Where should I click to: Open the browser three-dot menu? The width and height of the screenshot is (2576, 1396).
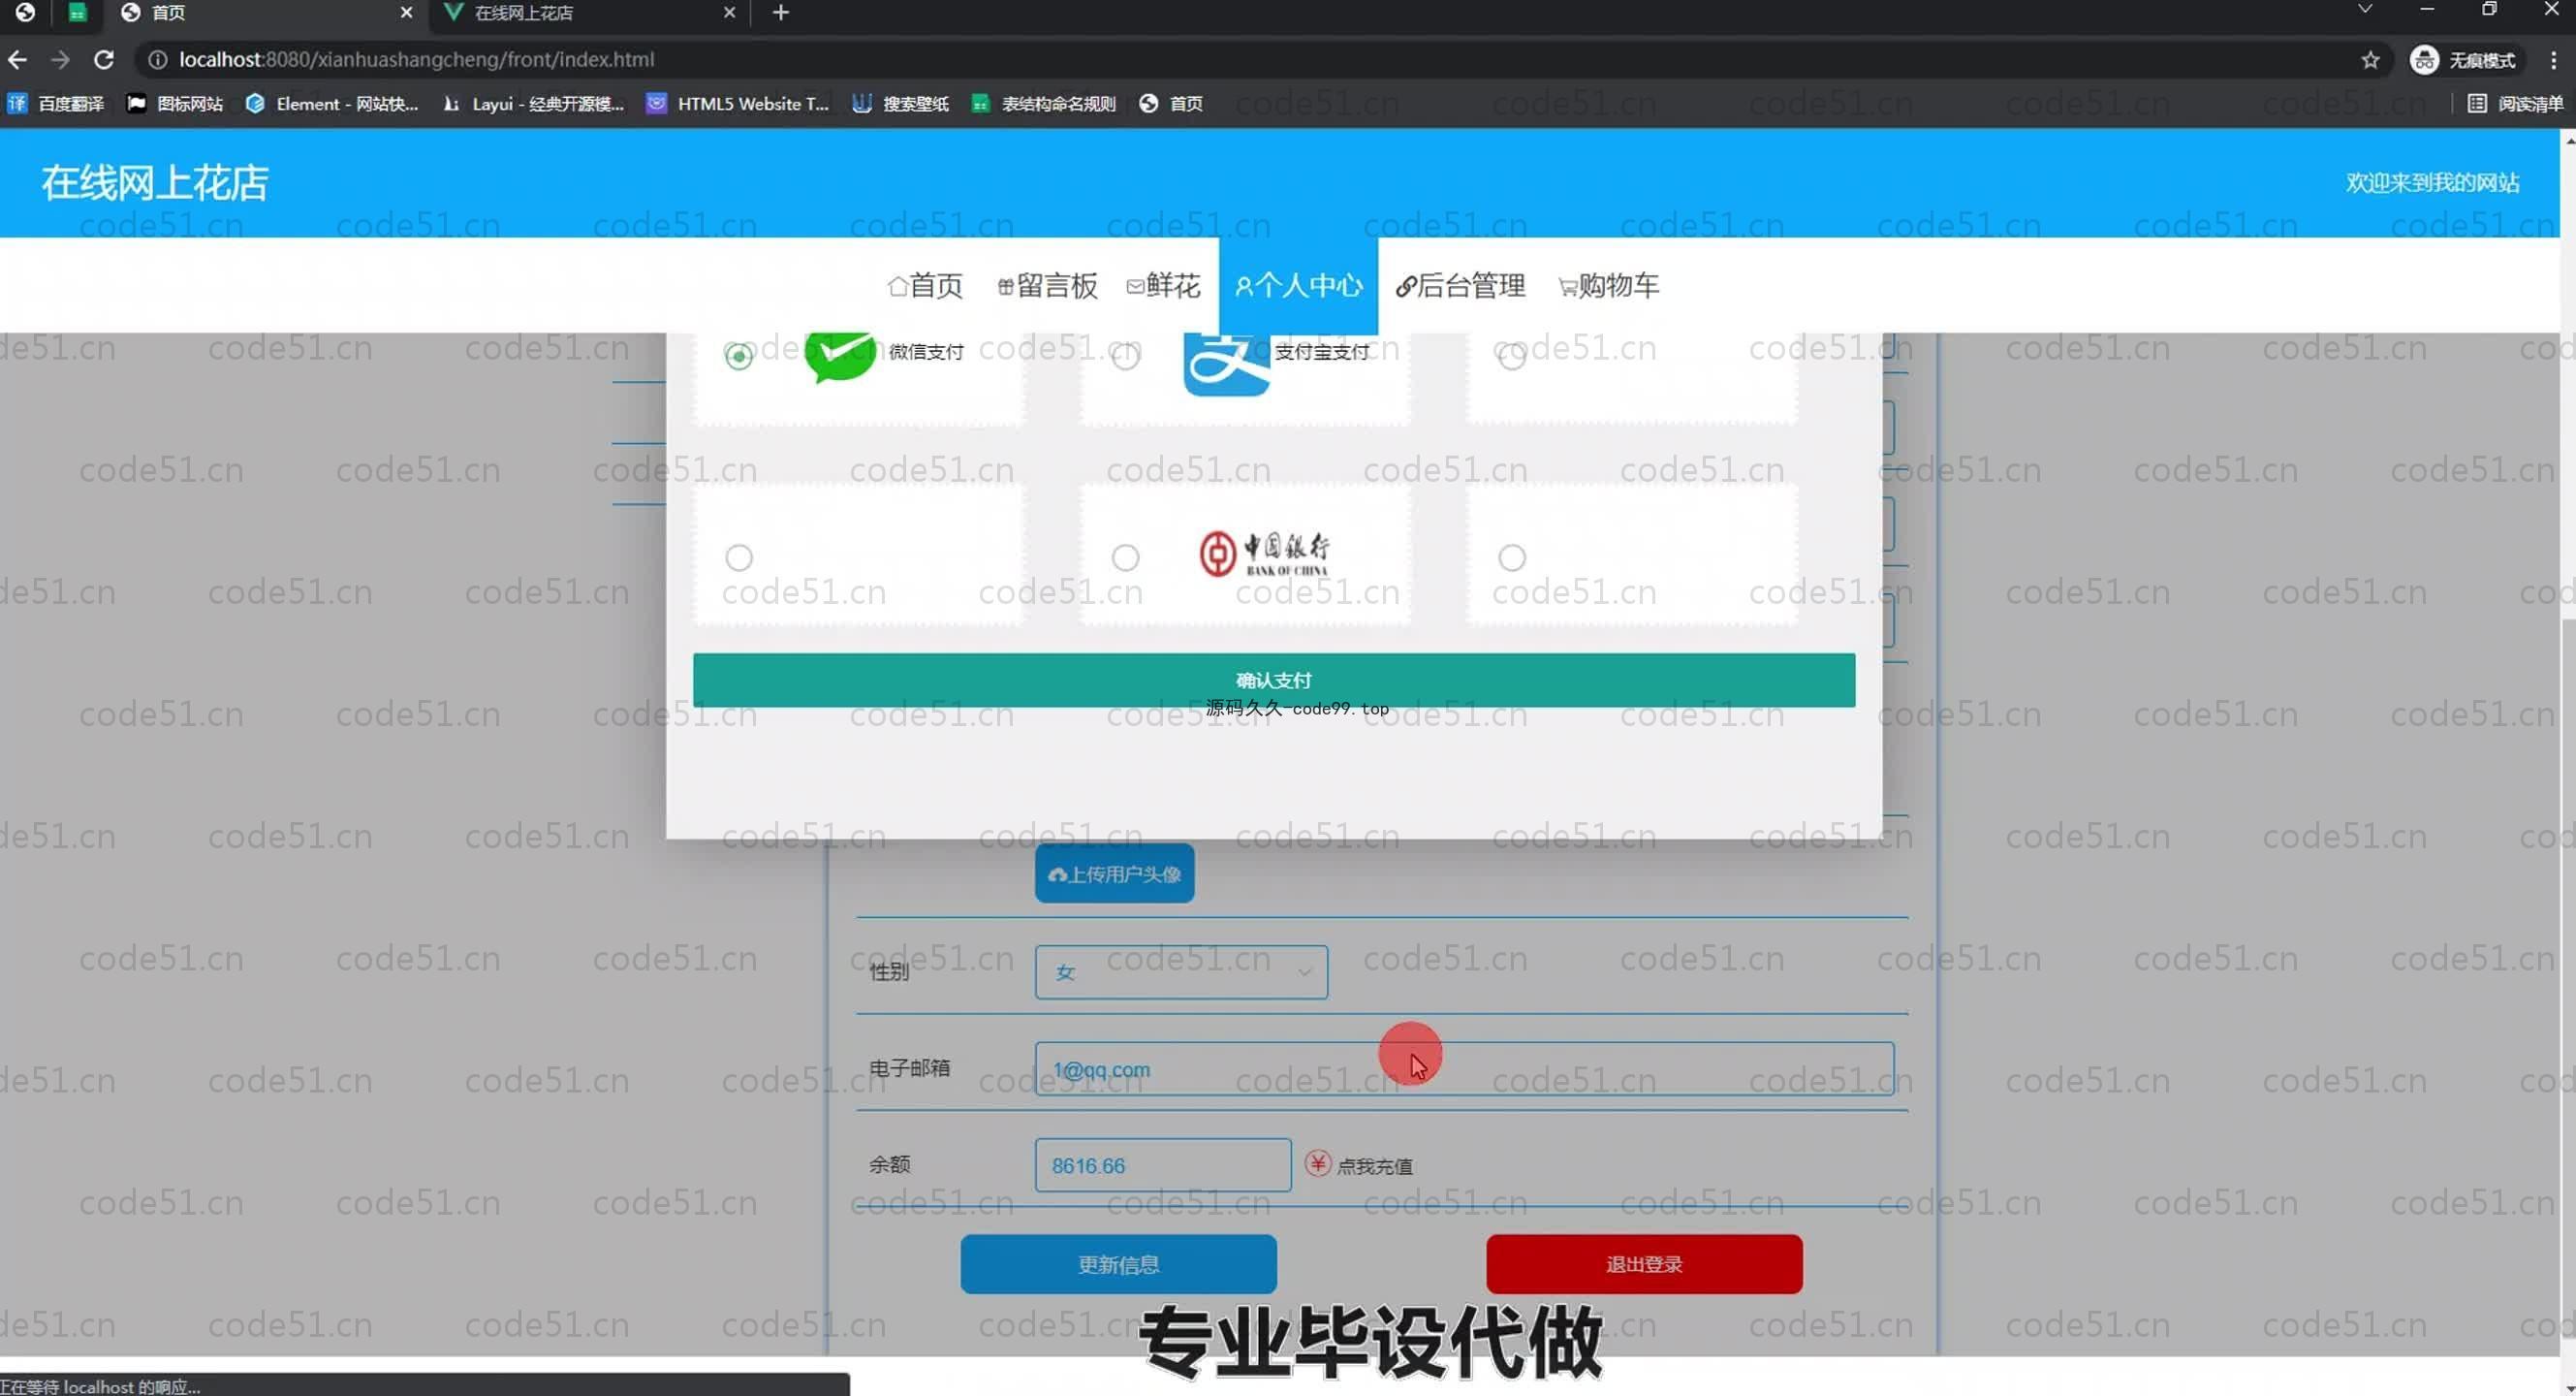click(2553, 60)
